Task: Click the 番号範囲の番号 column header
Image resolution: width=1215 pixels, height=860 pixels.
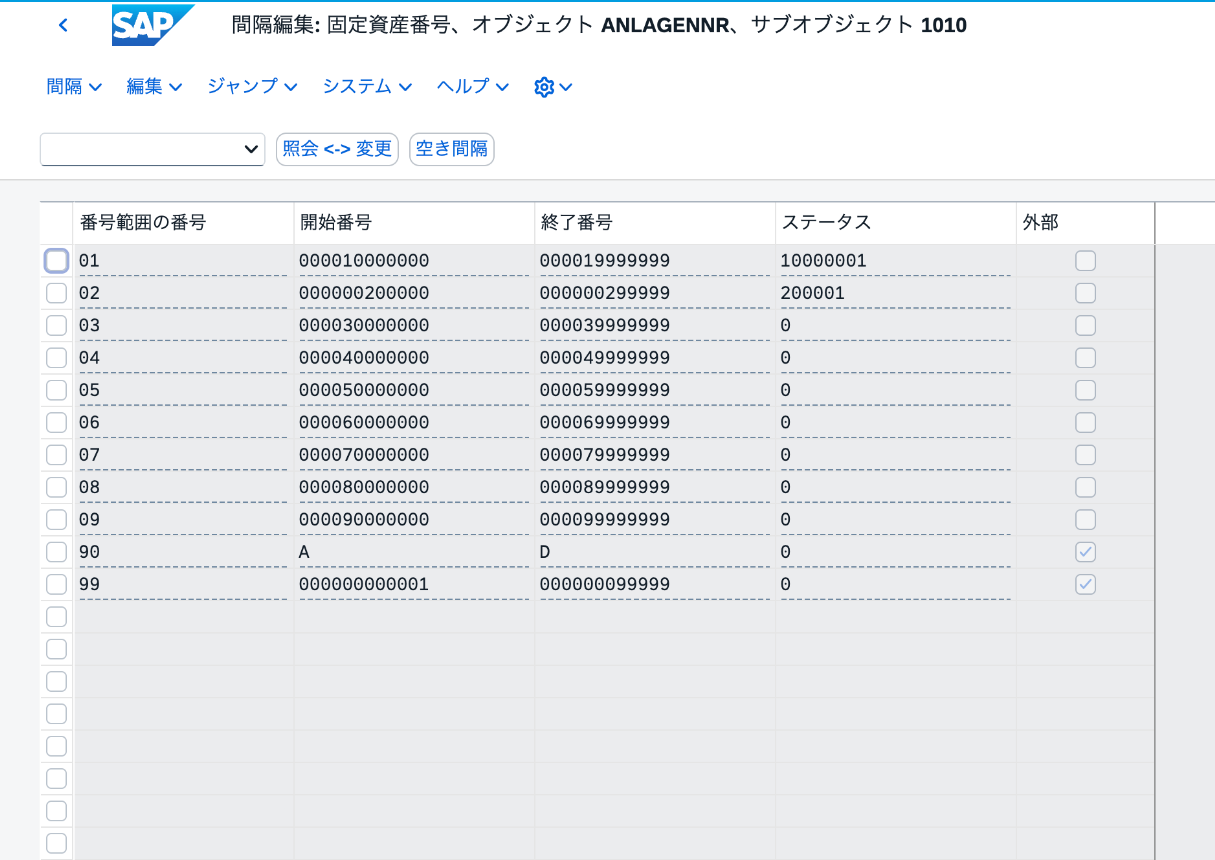Action: tap(183, 223)
